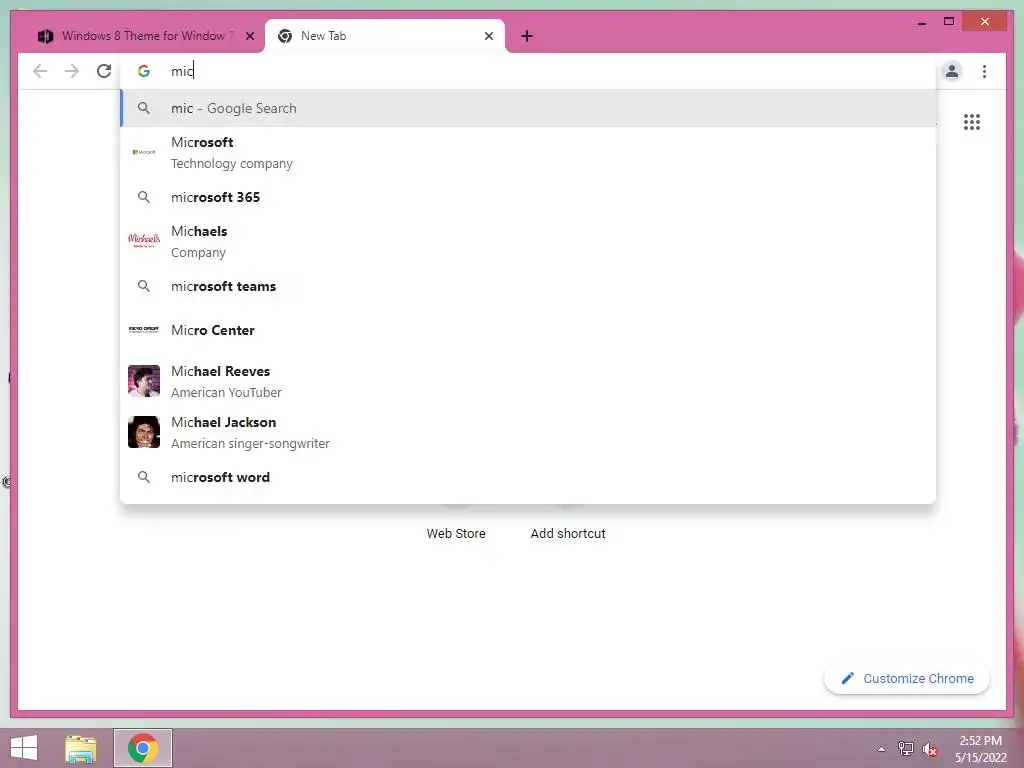Open the taskbar clock and date
Viewport: 1024px width, 768px height.
980,749
